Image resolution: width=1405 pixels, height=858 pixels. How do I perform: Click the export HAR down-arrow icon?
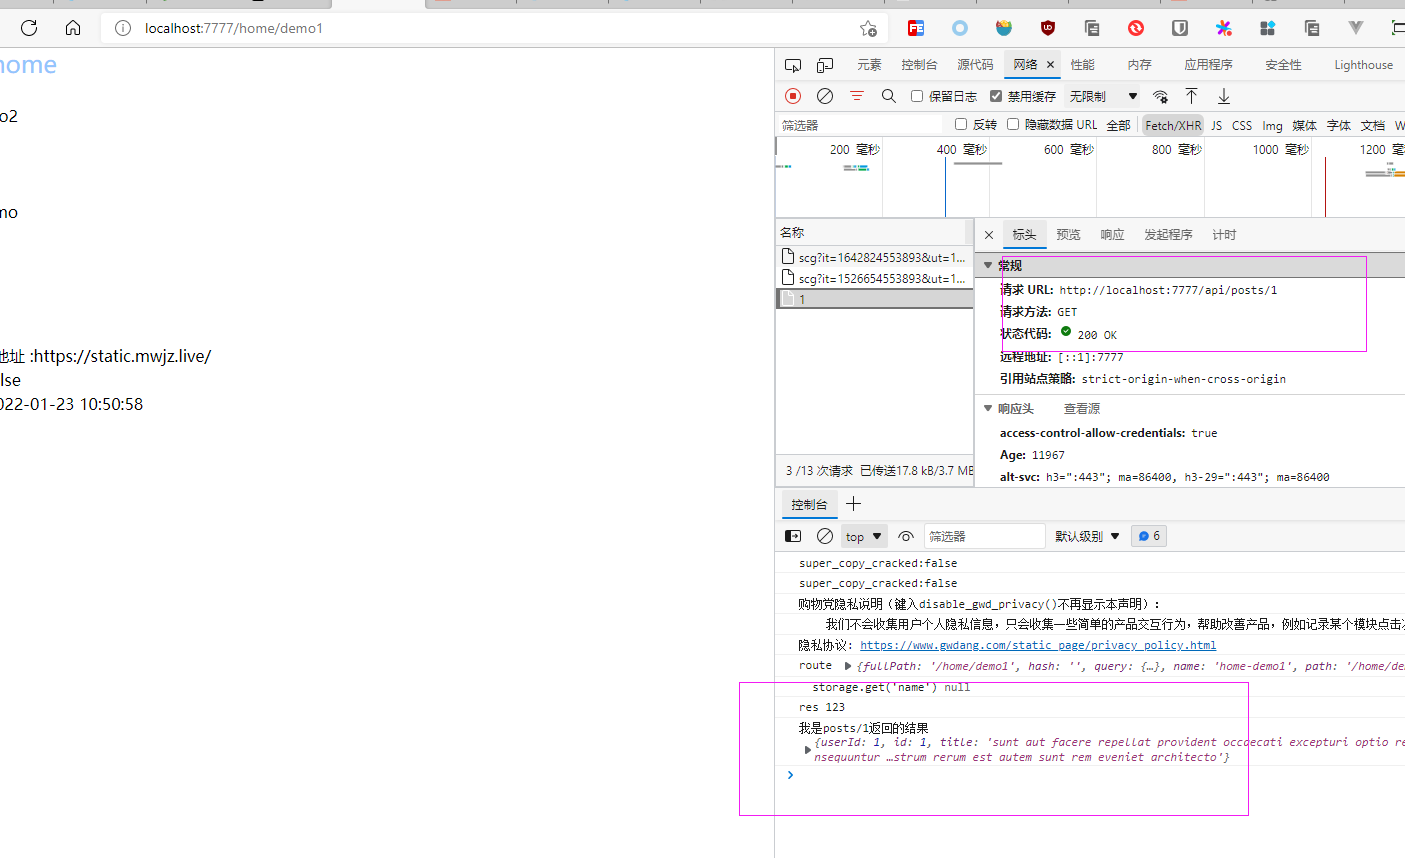[x=1224, y=96]
